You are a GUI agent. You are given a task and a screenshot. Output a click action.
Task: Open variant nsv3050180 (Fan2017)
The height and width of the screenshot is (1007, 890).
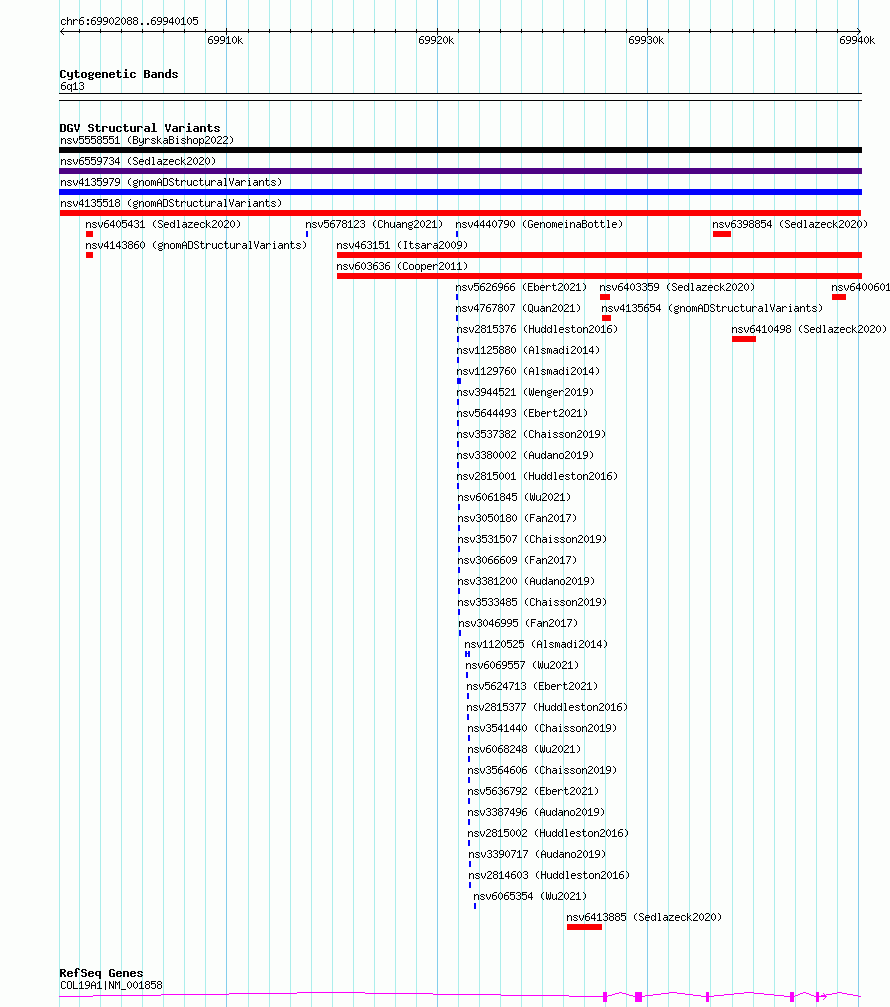(517, 518)
